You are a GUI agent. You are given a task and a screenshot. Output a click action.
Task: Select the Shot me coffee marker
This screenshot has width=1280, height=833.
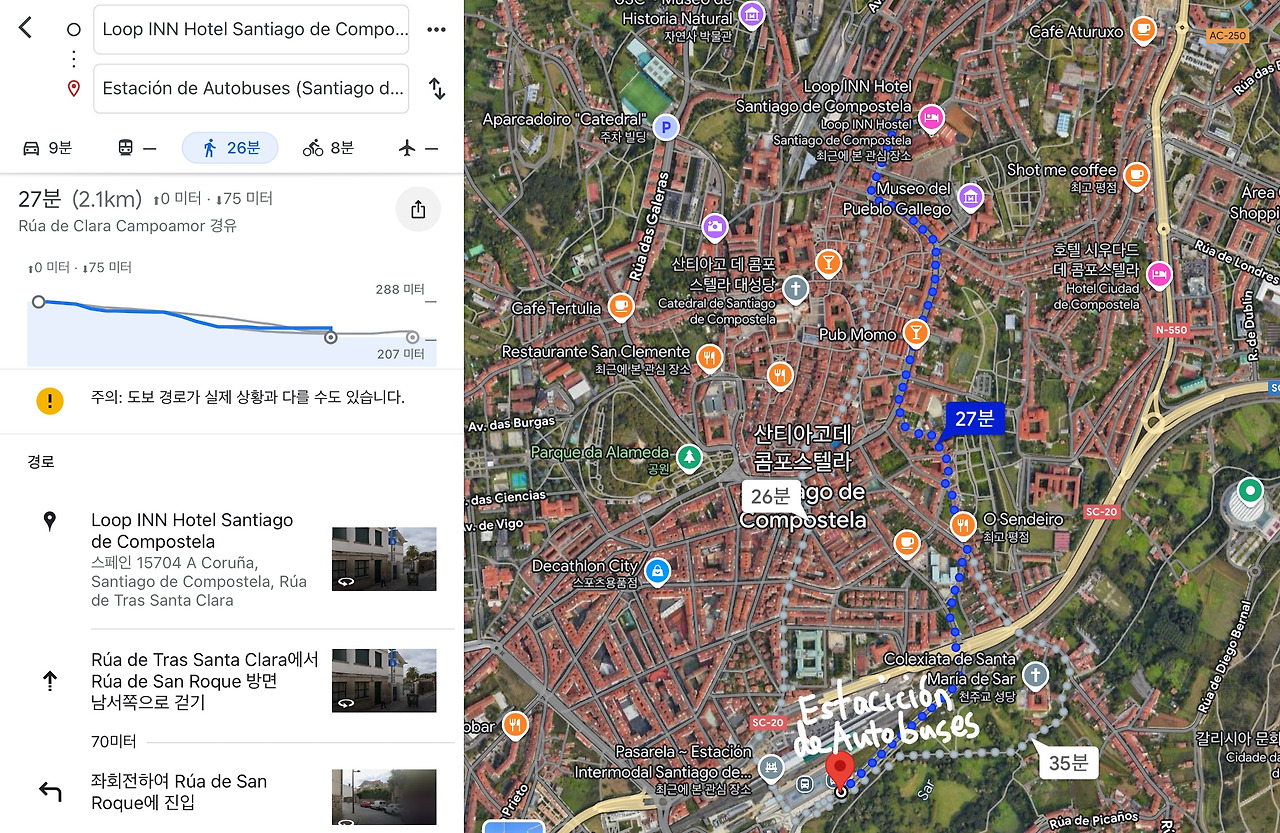click(1136, 176)
